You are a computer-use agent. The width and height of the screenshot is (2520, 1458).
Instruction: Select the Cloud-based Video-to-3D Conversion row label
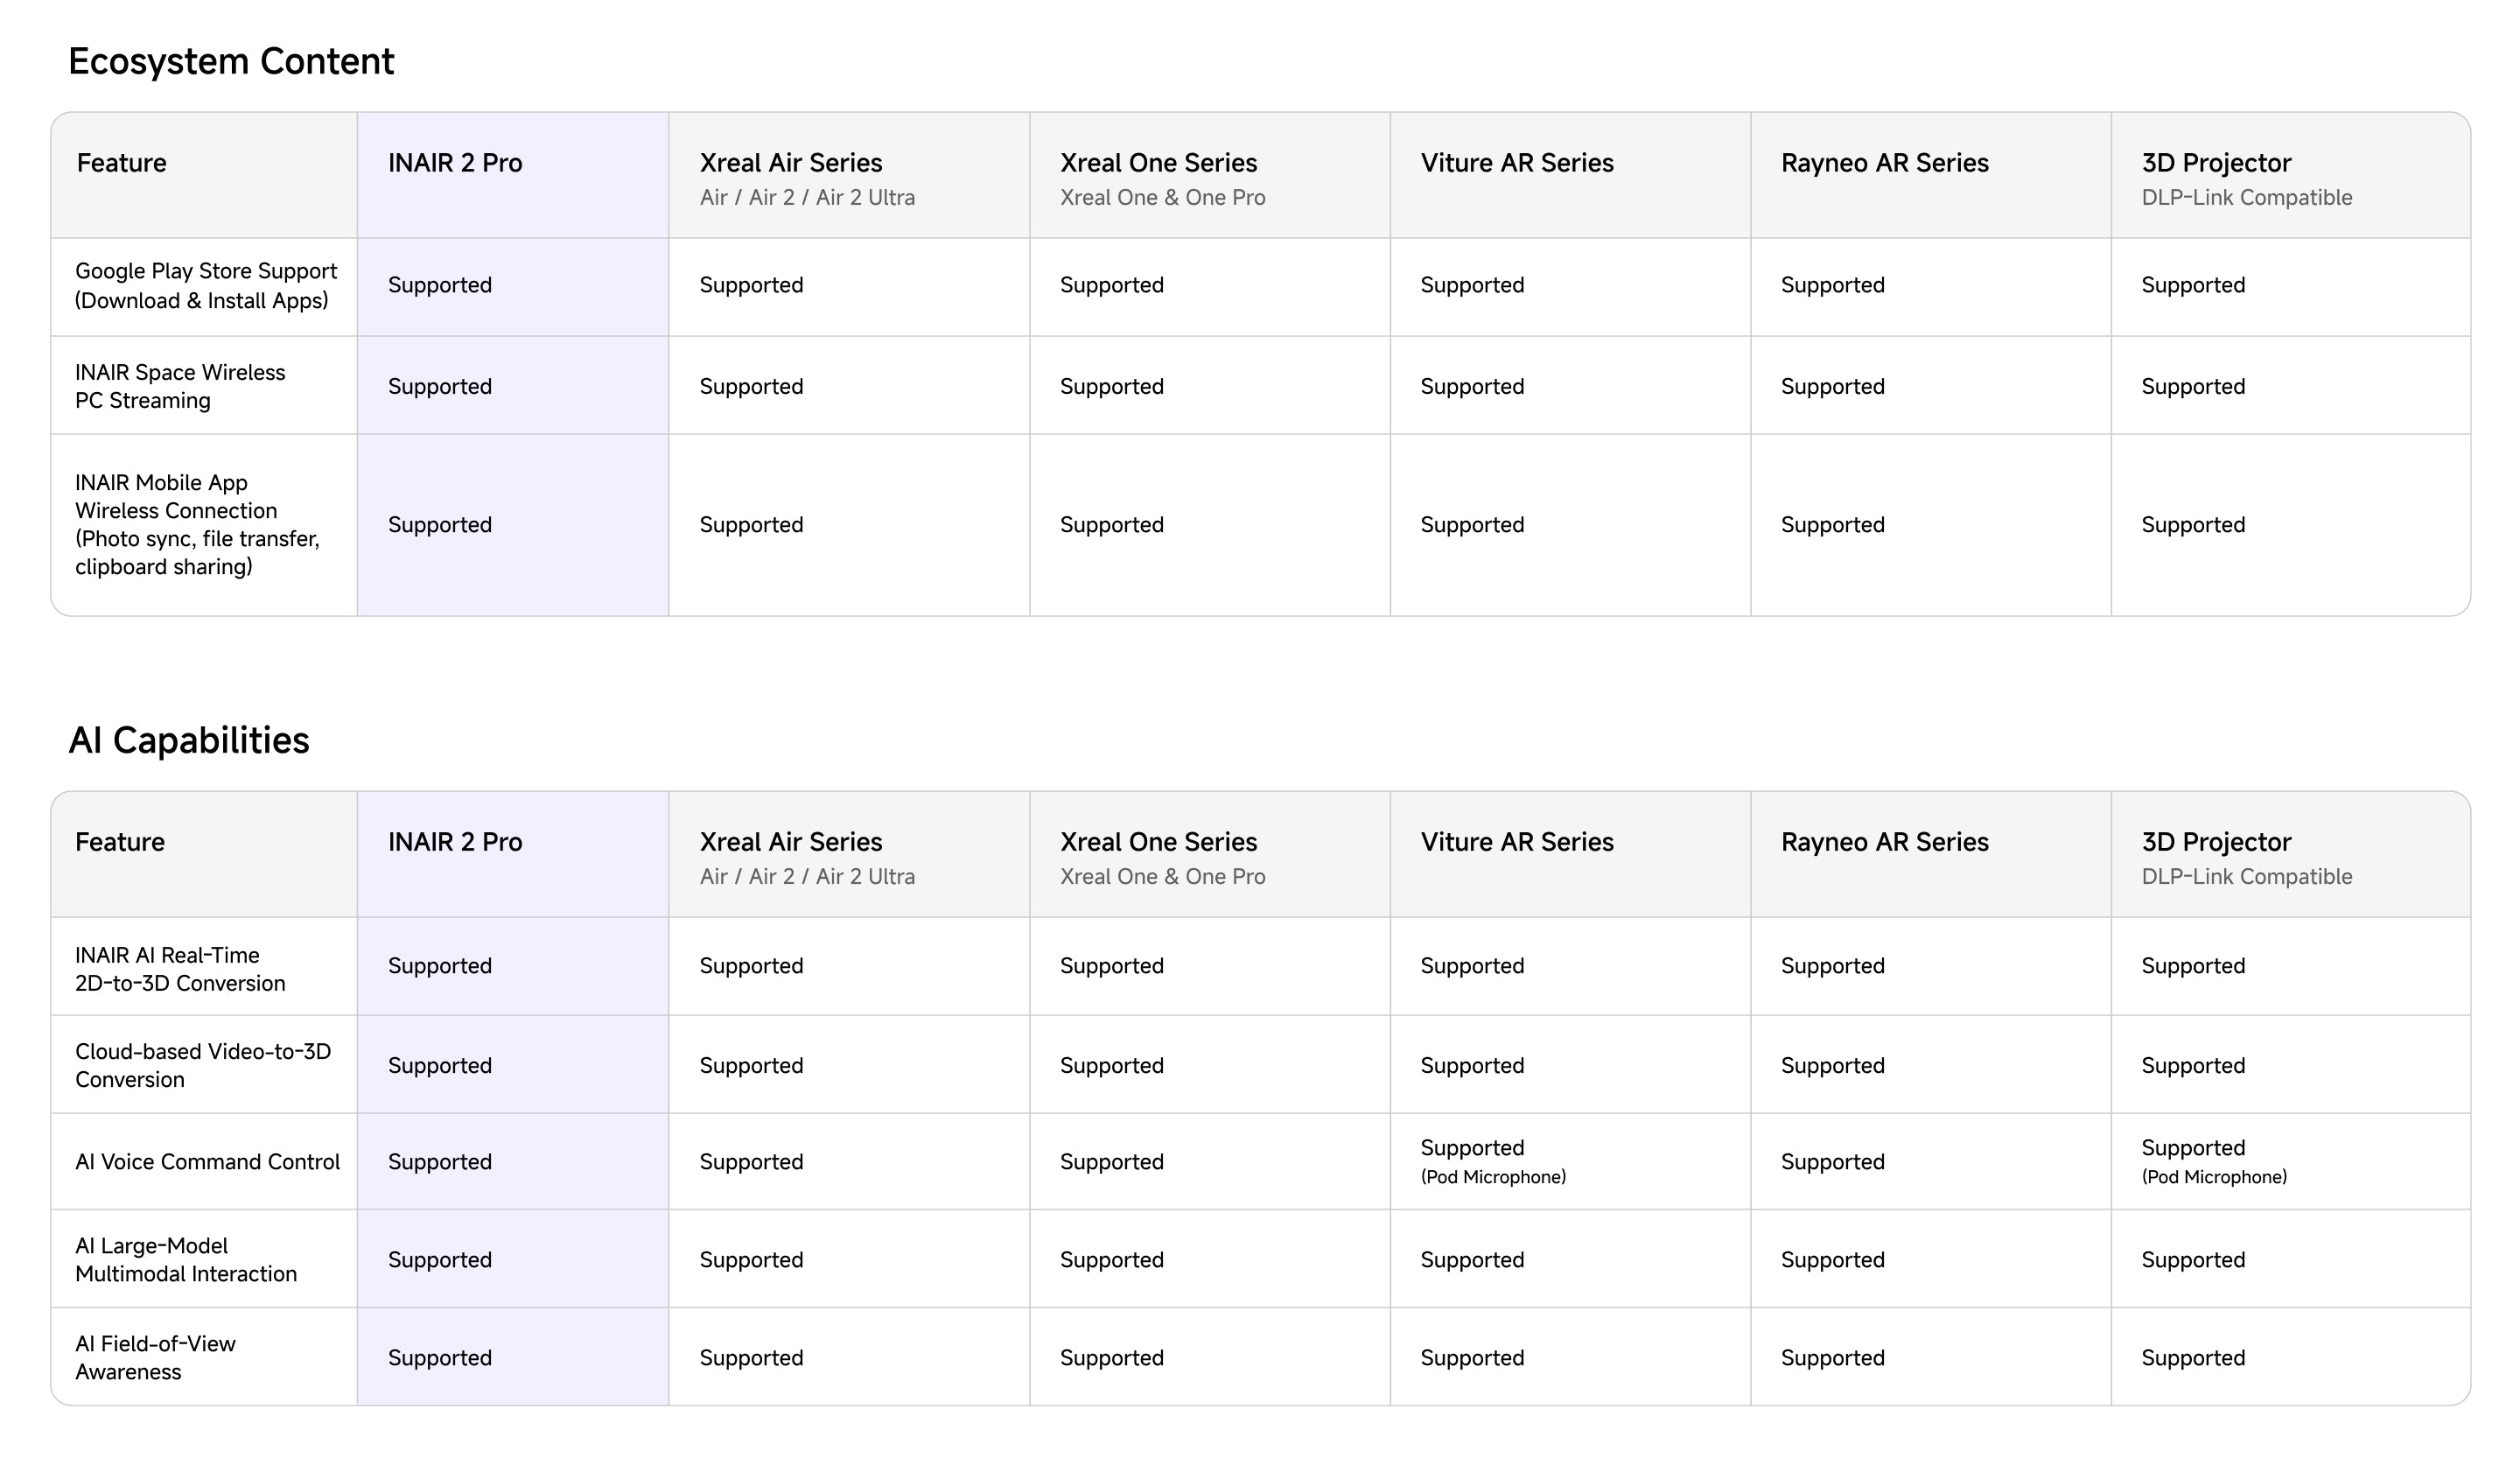coord(202,1065)
